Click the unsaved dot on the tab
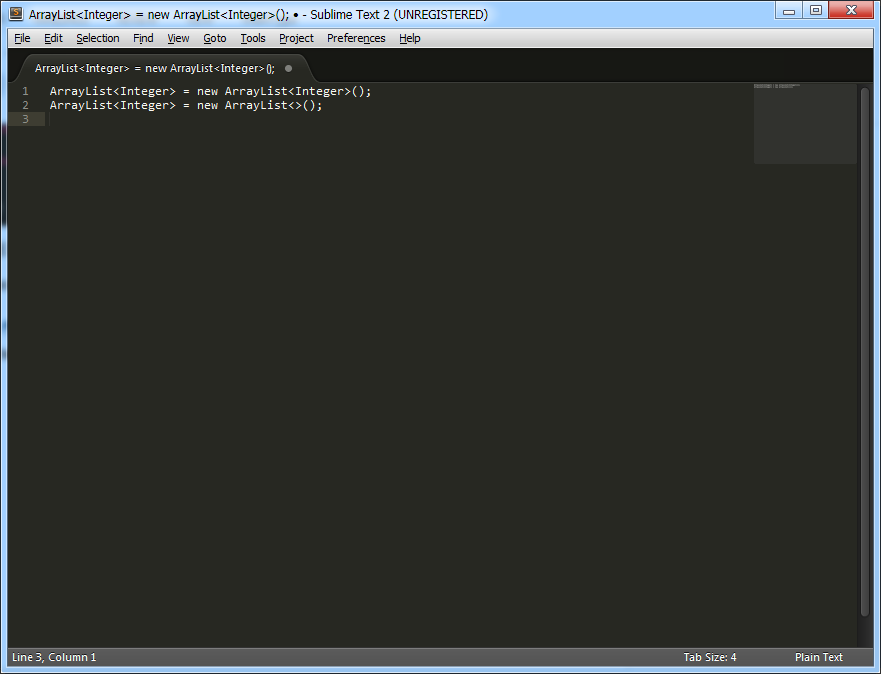Viewport: 881px width, 674px height. coord(288,69)
